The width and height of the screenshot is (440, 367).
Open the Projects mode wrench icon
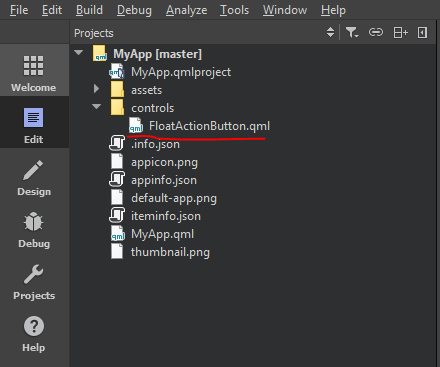tap(33, 274)
